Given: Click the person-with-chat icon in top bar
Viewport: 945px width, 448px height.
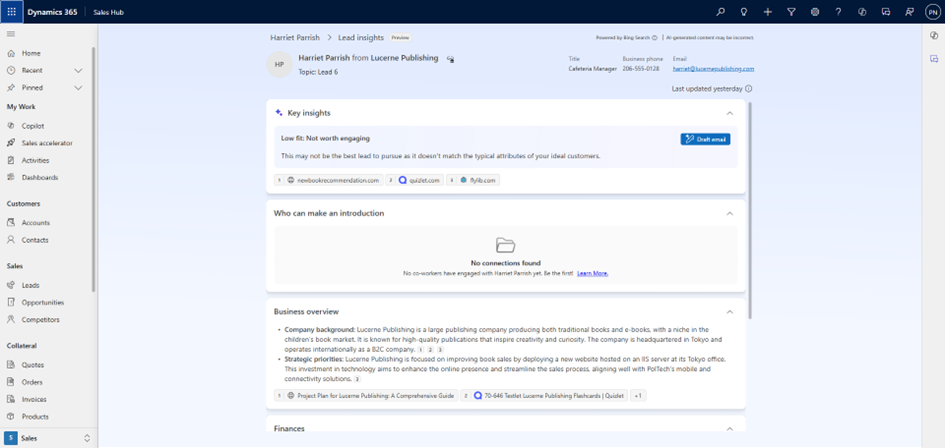Looking at the screenshot, I should tap(909, 11).
